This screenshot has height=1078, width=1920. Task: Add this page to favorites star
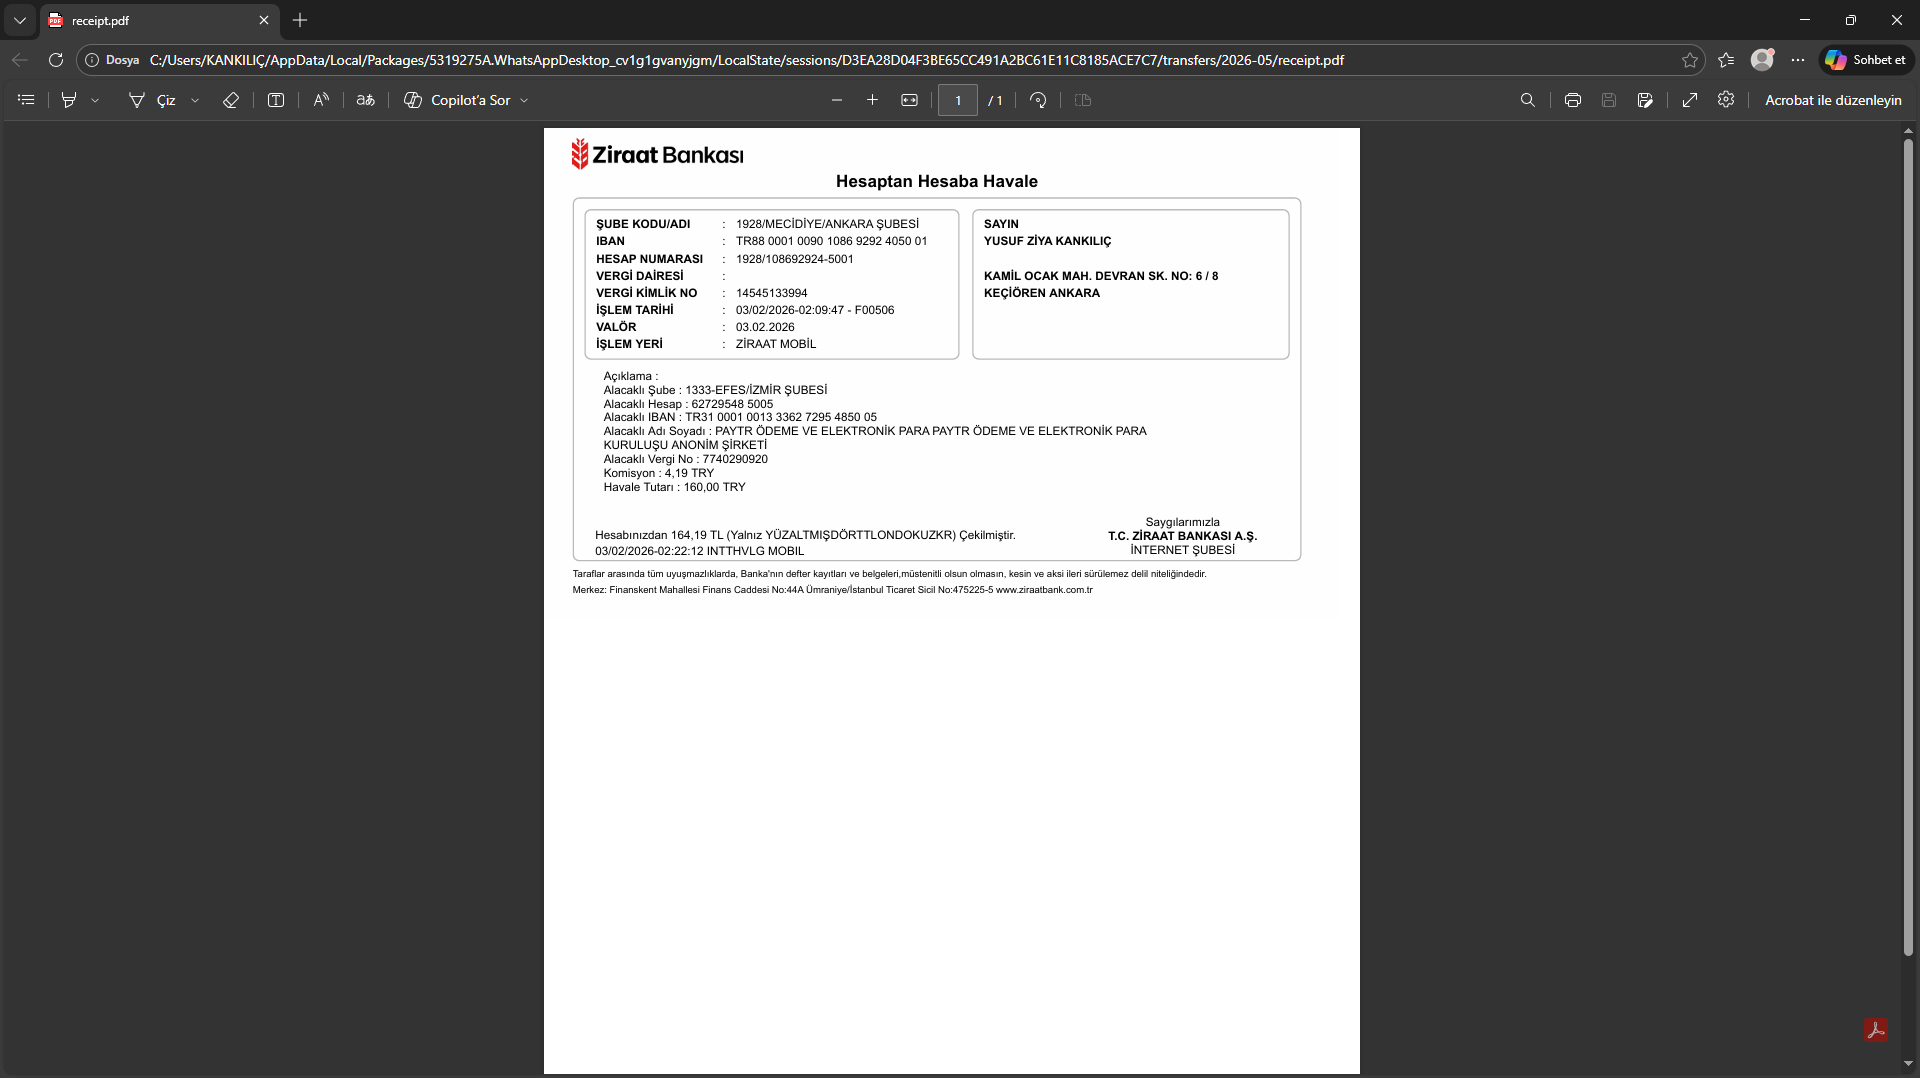[x=1690, y=60]
